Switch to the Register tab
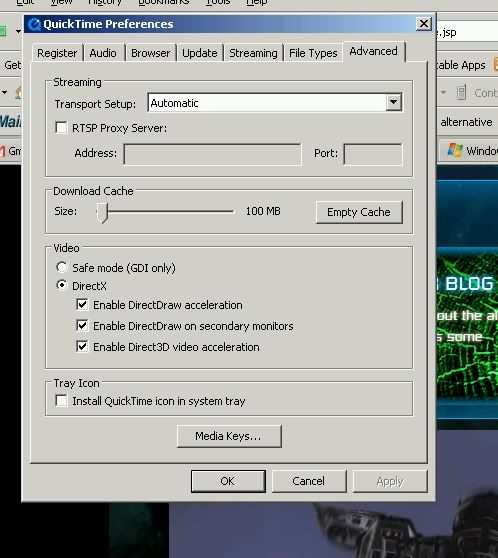498x558 pixels. point(57,53)
